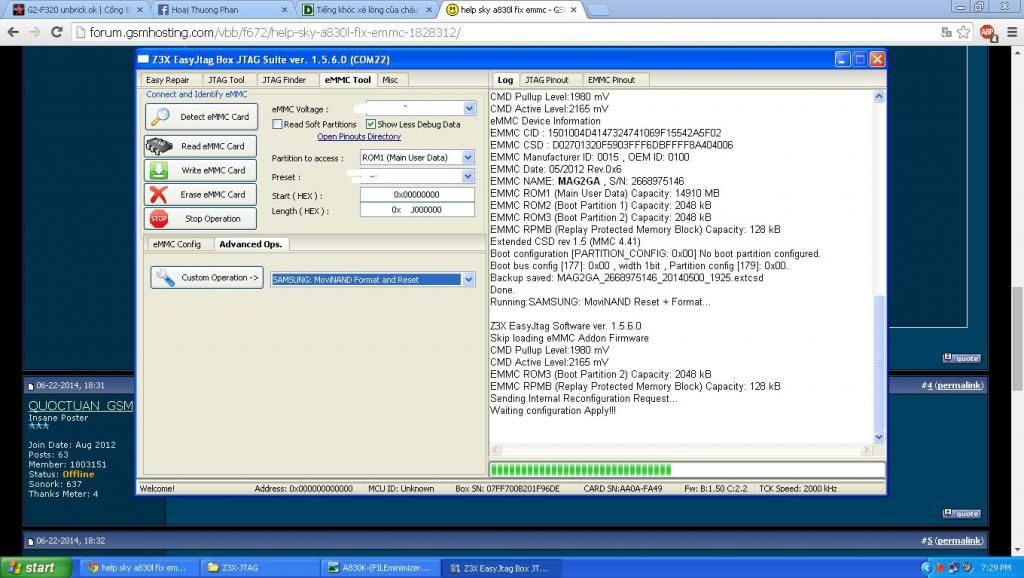Go forward in the Chrome browser
Viewport: 1024px width, 578px height.
[35, 32]
